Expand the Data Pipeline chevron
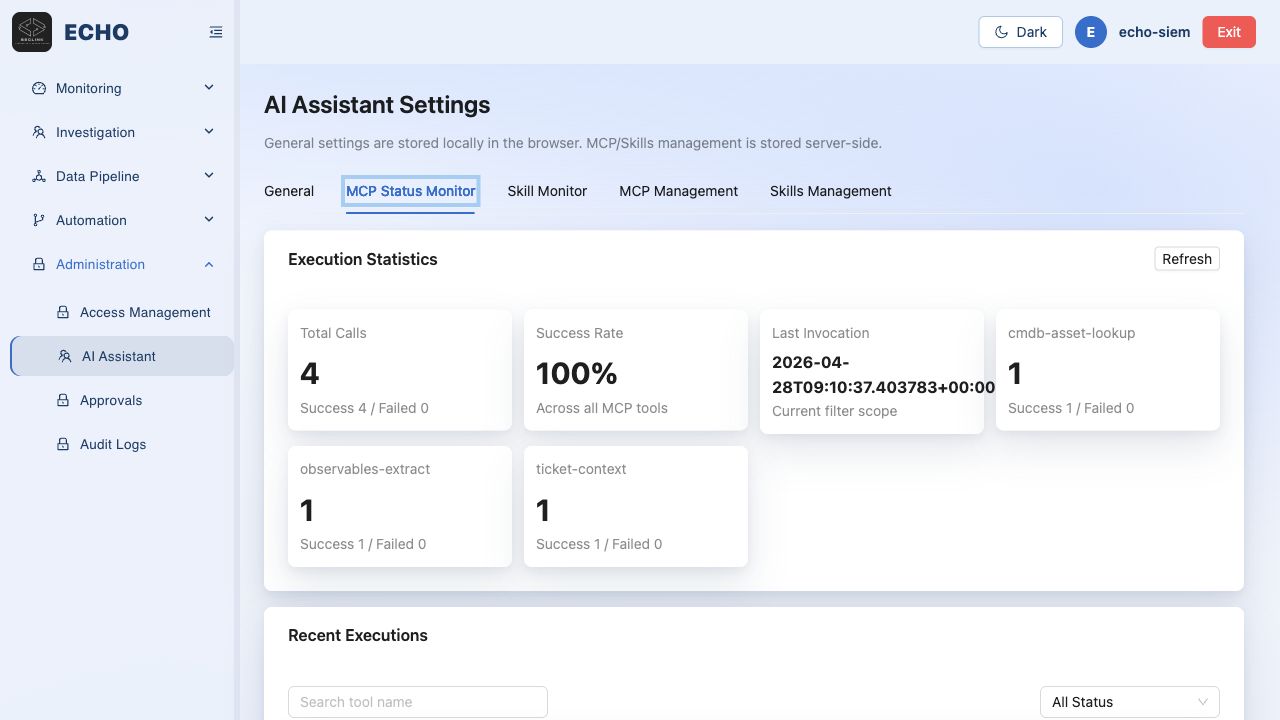Viewport: 1280px width, 720px height. coord(209,176)
